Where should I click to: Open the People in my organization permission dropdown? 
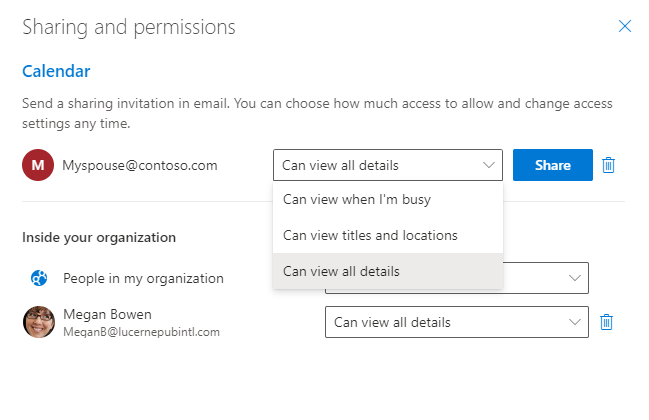(574, 278)
